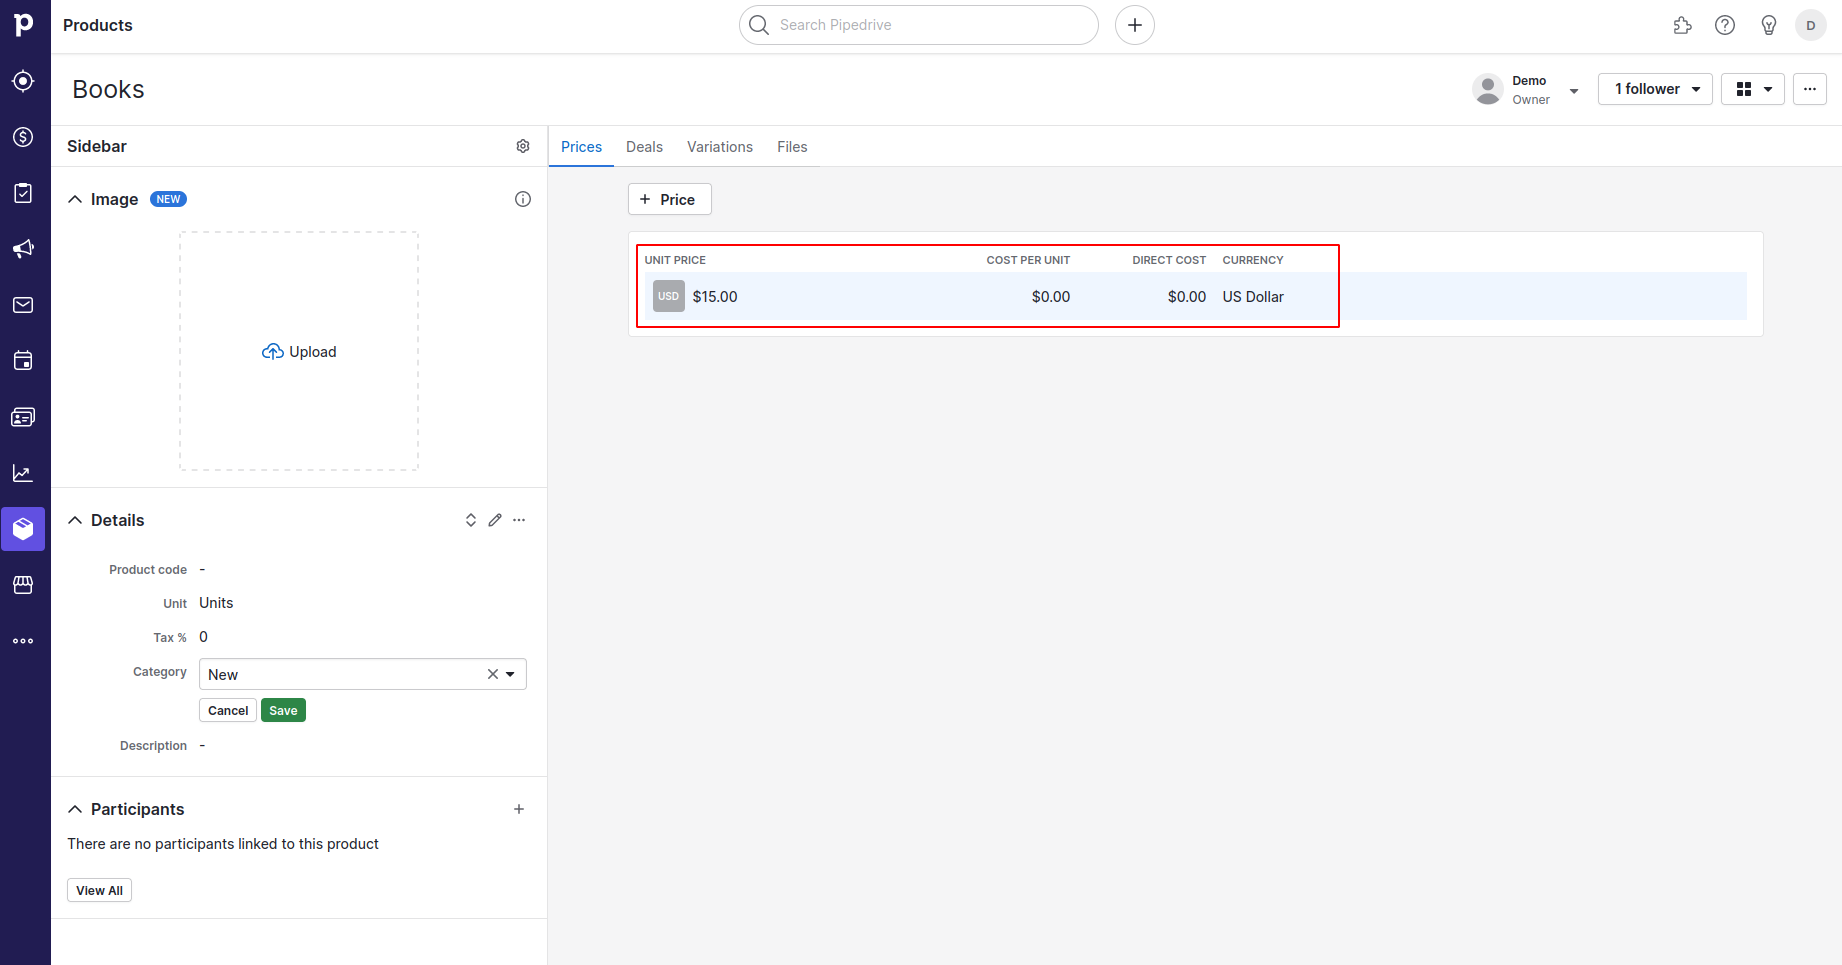
Task: Collapse the Participants section
Action: pyautogui.click(x=75, y=809)
